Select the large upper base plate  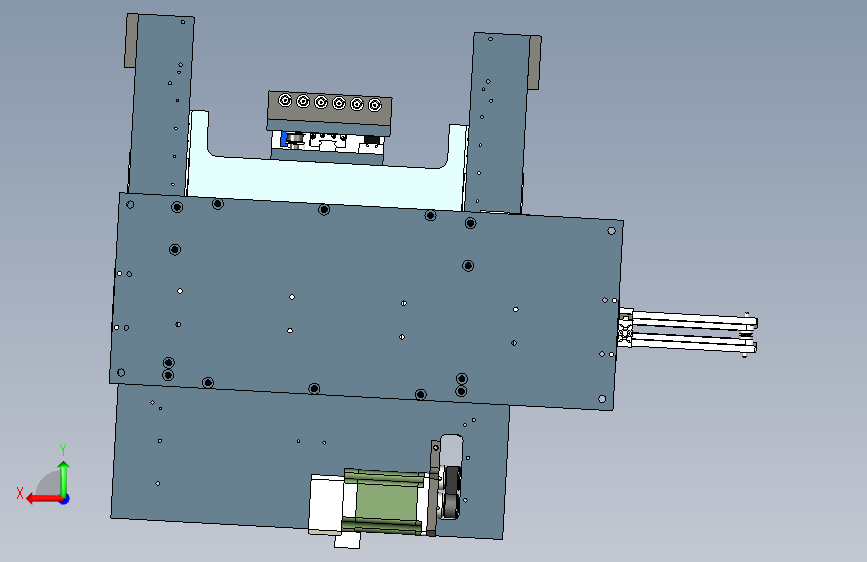pyautogui.click(x=366, y=301)
